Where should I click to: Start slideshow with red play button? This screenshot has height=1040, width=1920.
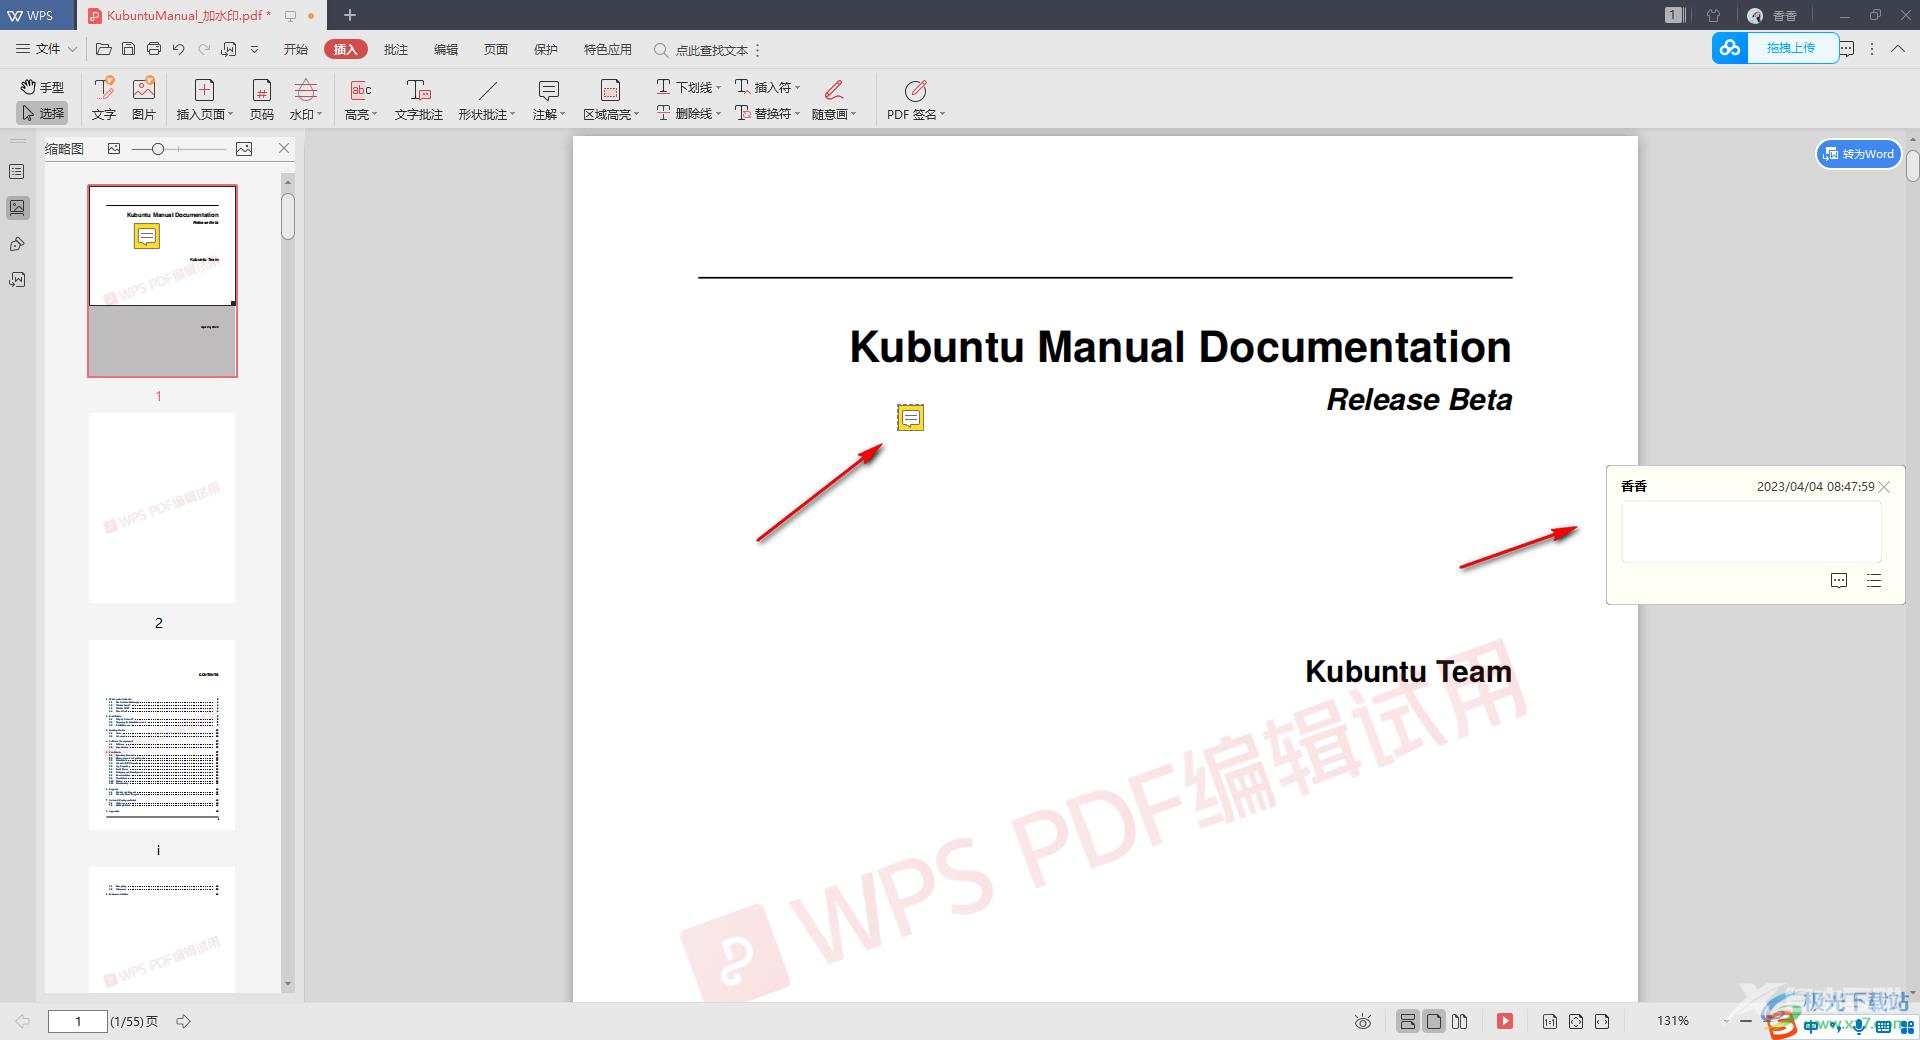click(x=1505, y=1021)
